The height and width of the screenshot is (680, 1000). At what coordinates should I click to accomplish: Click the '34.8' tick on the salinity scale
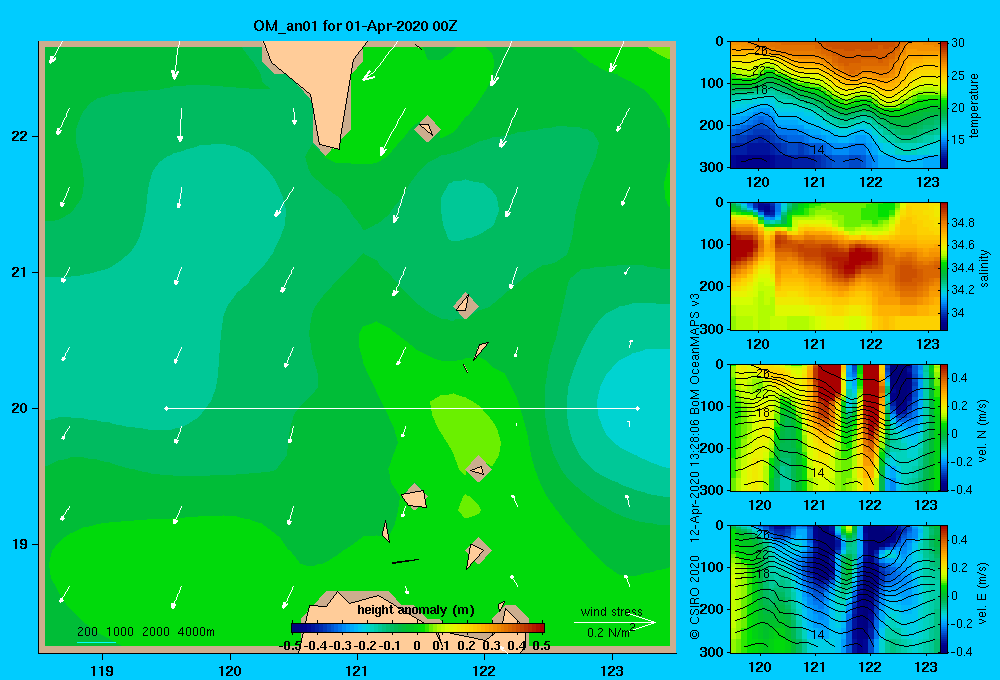[x=962, y=223]
